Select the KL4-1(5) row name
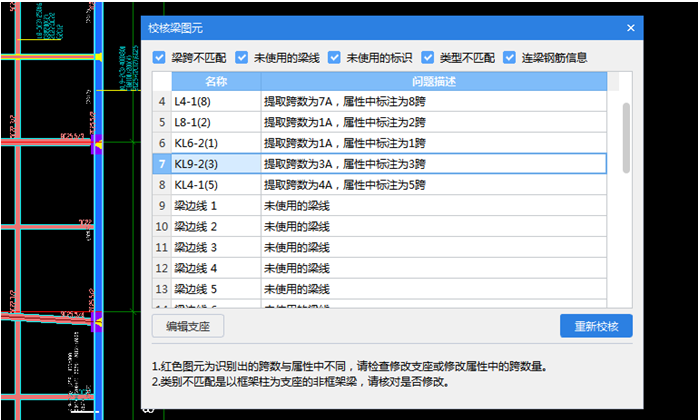This screenshot has height=420, width=698. (x=196, y=185)
